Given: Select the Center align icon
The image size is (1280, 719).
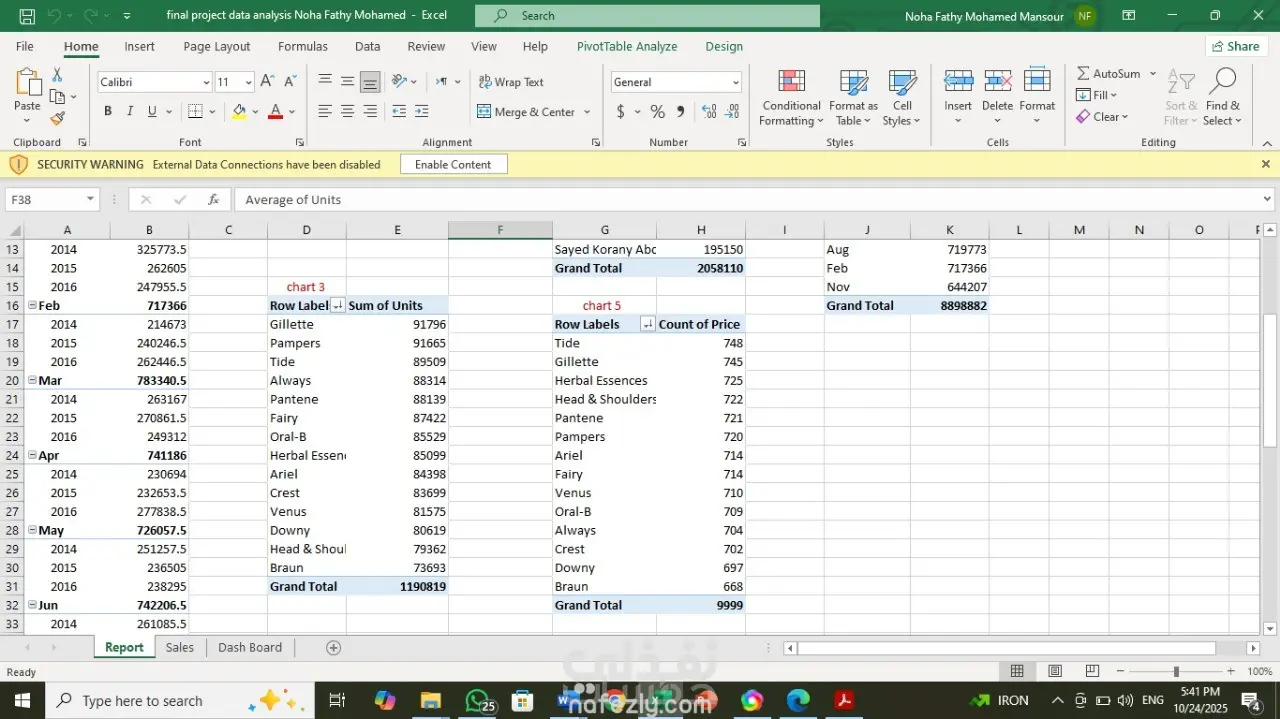Looking at the screenshot, I should coord(347,112).
